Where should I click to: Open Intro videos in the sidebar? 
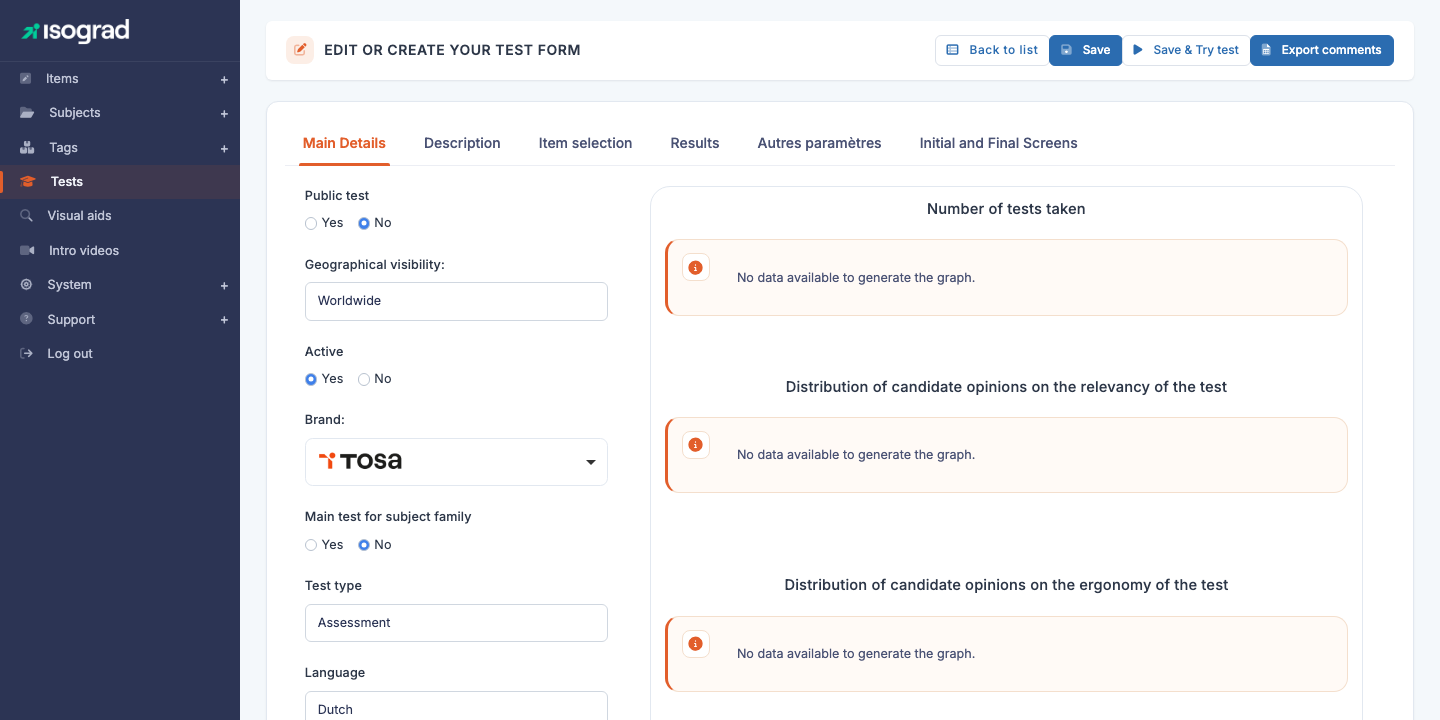[120, 251]
